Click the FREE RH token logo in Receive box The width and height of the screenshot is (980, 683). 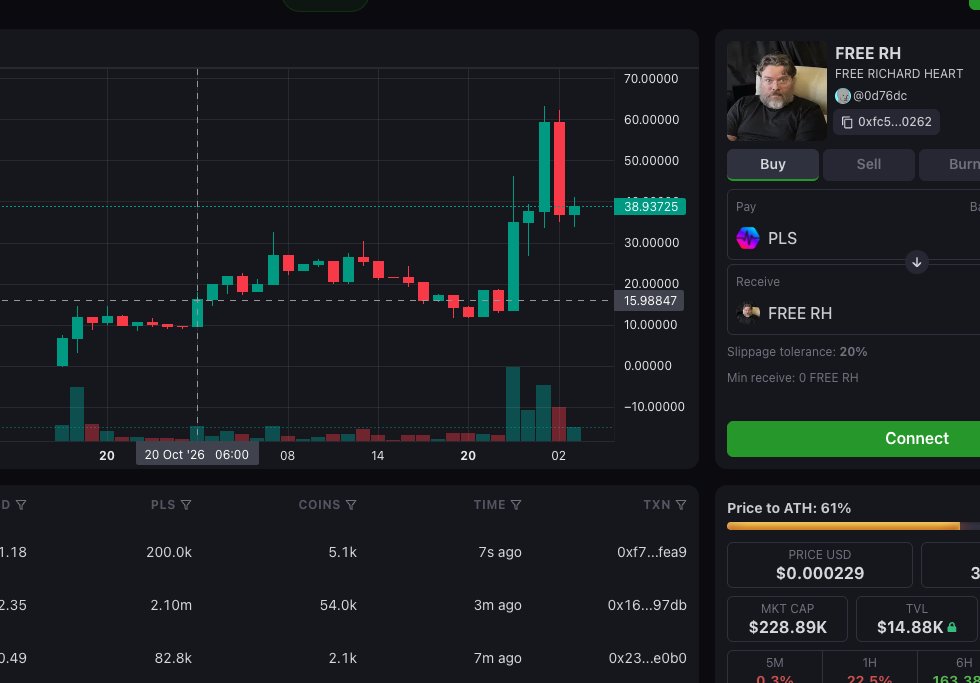point(748,313)
